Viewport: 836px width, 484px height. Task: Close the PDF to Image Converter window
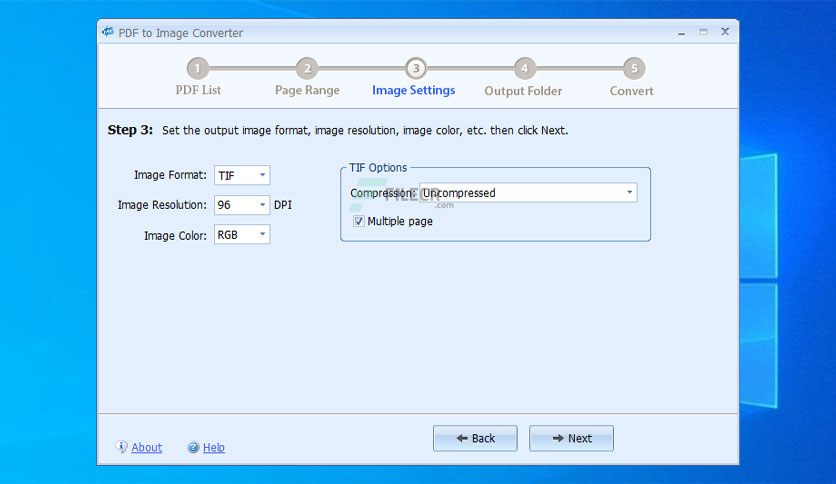tap(725, 31)
